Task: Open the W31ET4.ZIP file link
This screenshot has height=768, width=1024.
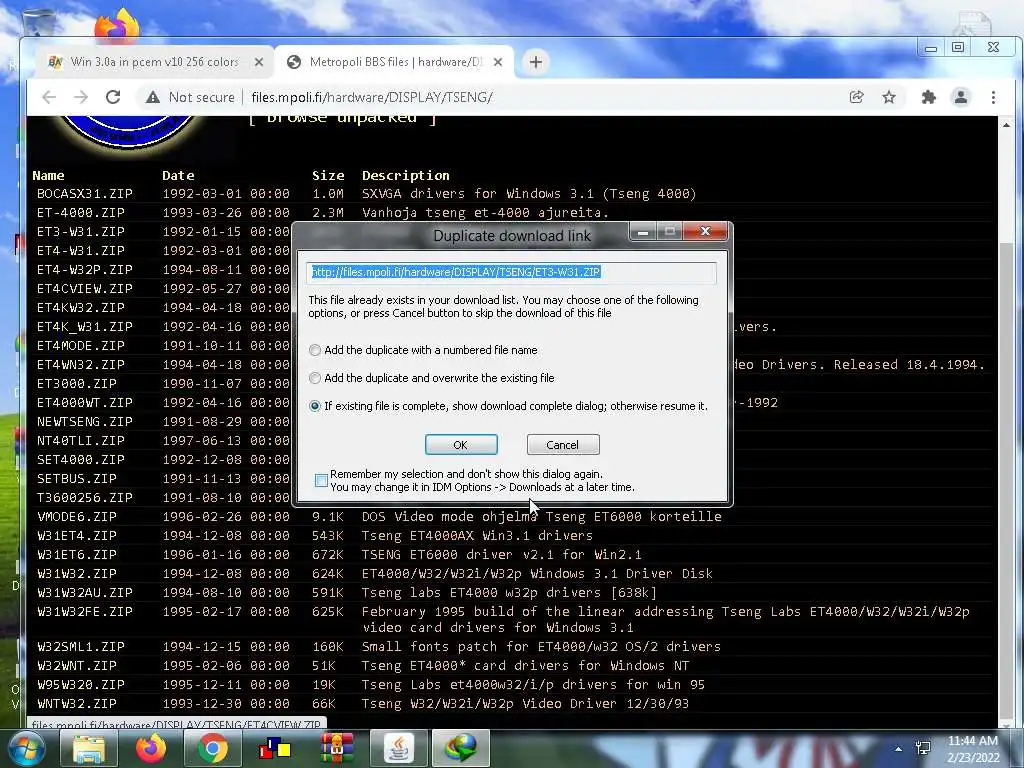Action: (x=77, y=536)
